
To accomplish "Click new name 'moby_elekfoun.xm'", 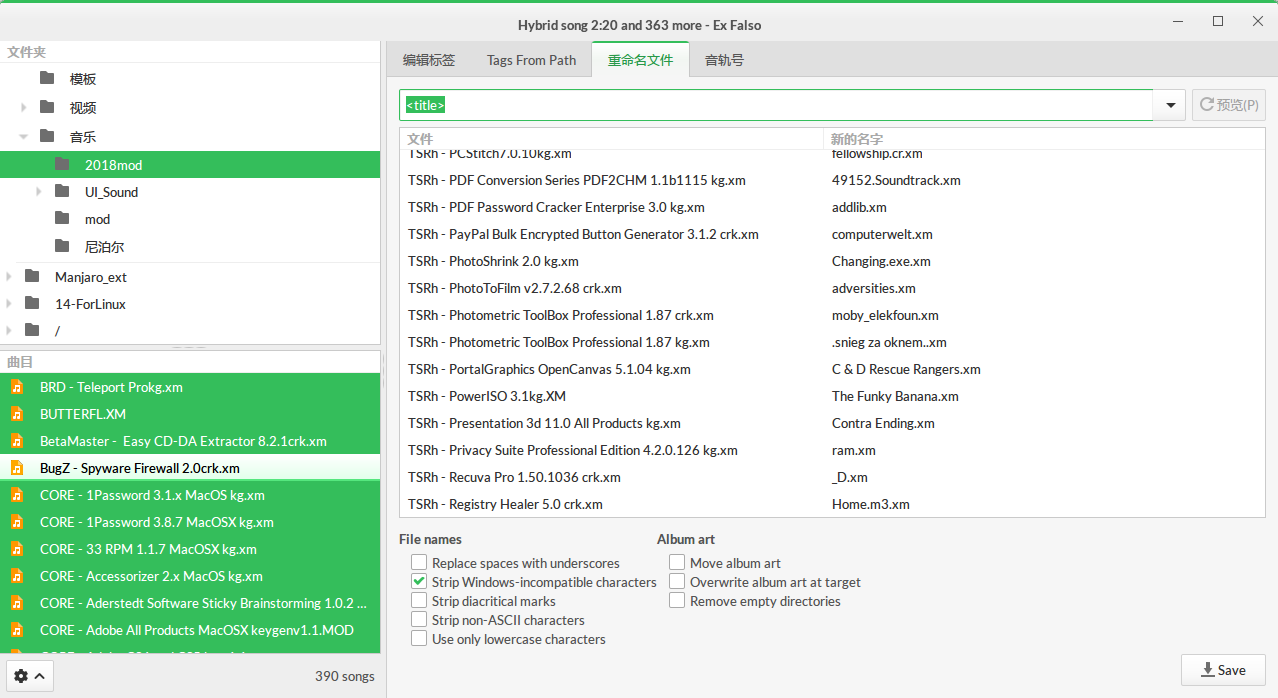I will tap(885, 315).
